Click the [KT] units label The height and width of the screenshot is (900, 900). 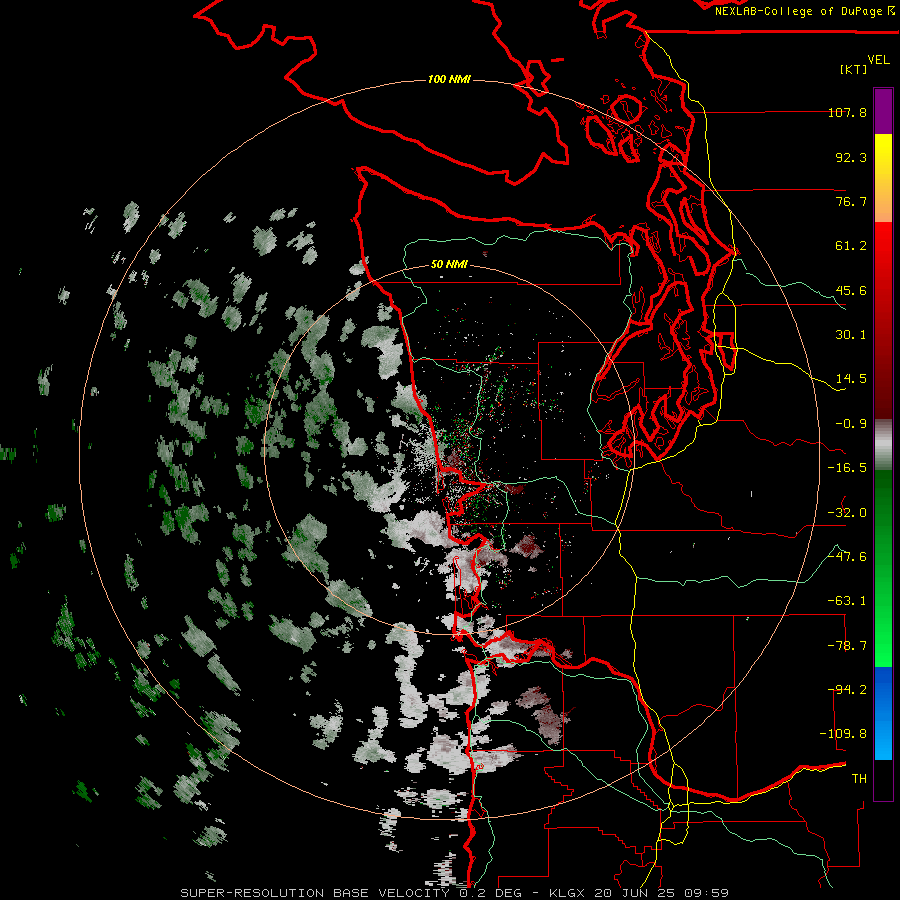pos(854,69)
